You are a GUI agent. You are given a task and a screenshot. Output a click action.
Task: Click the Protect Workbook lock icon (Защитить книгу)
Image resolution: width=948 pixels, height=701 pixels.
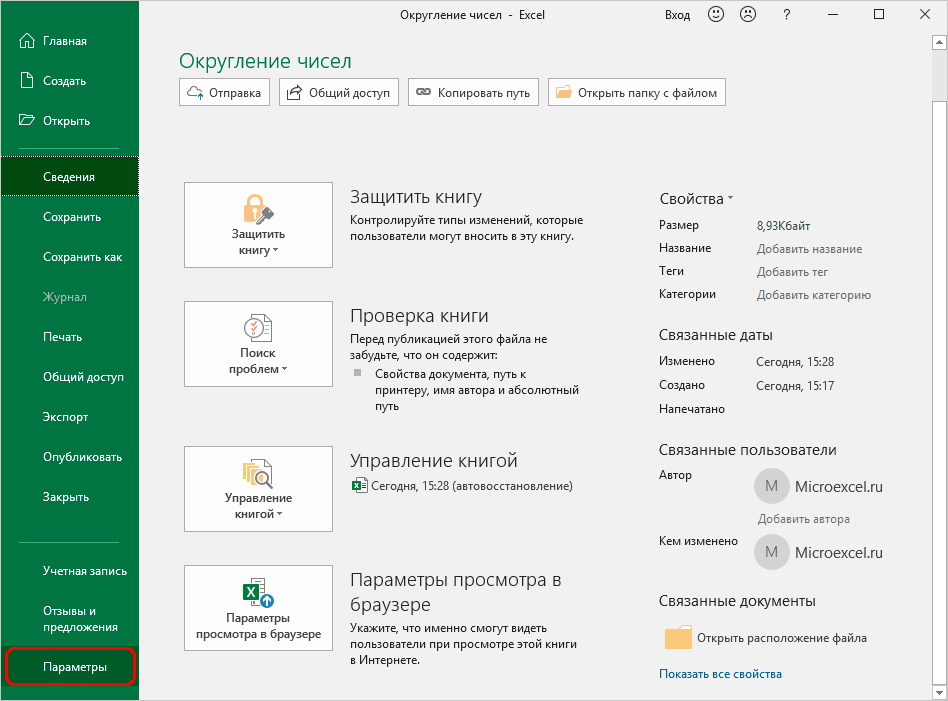point(258,211)
